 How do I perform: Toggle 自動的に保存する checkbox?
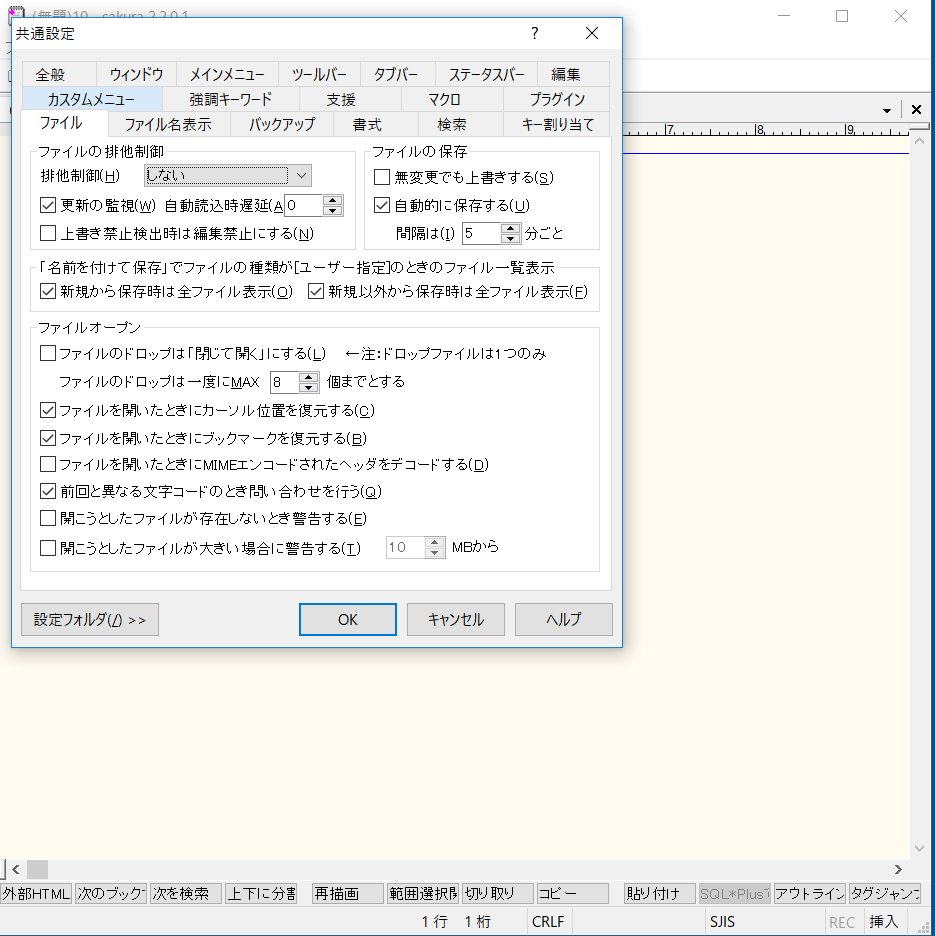tap(383, 205)
